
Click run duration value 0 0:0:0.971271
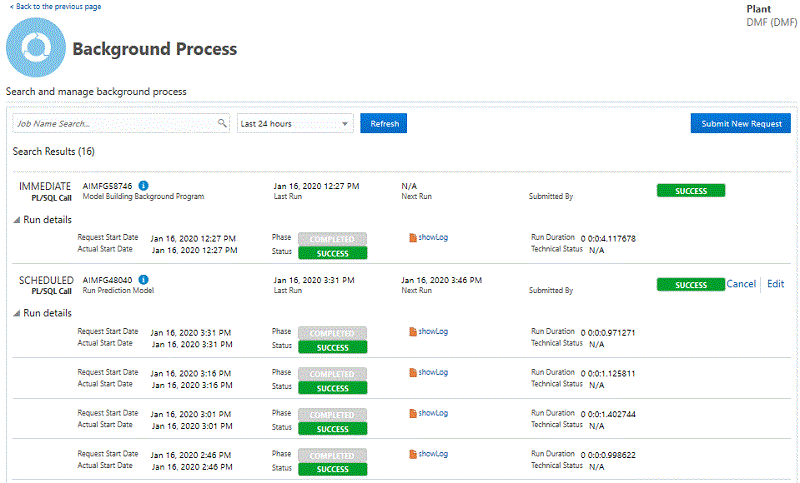(608, 333)
